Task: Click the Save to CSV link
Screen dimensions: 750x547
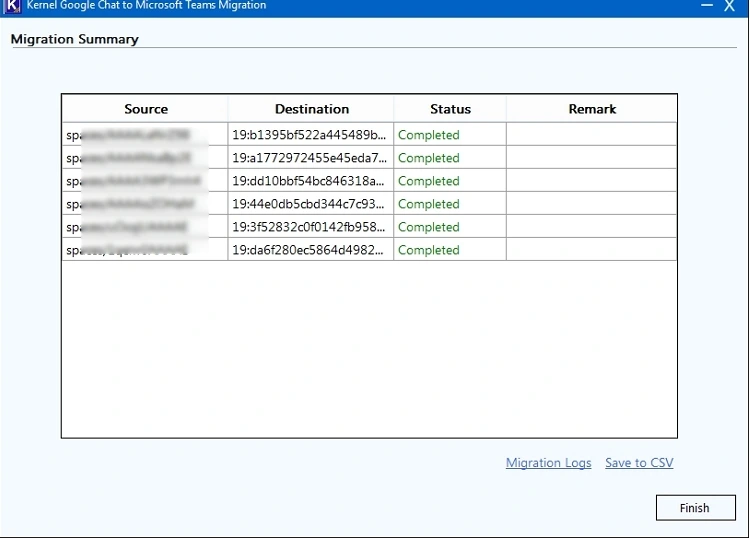Action: pos(639,463)
